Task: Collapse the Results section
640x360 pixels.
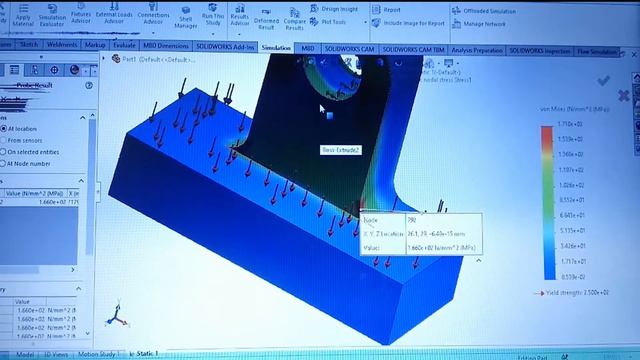Action: pyautogui.click(x=81, y=180)
